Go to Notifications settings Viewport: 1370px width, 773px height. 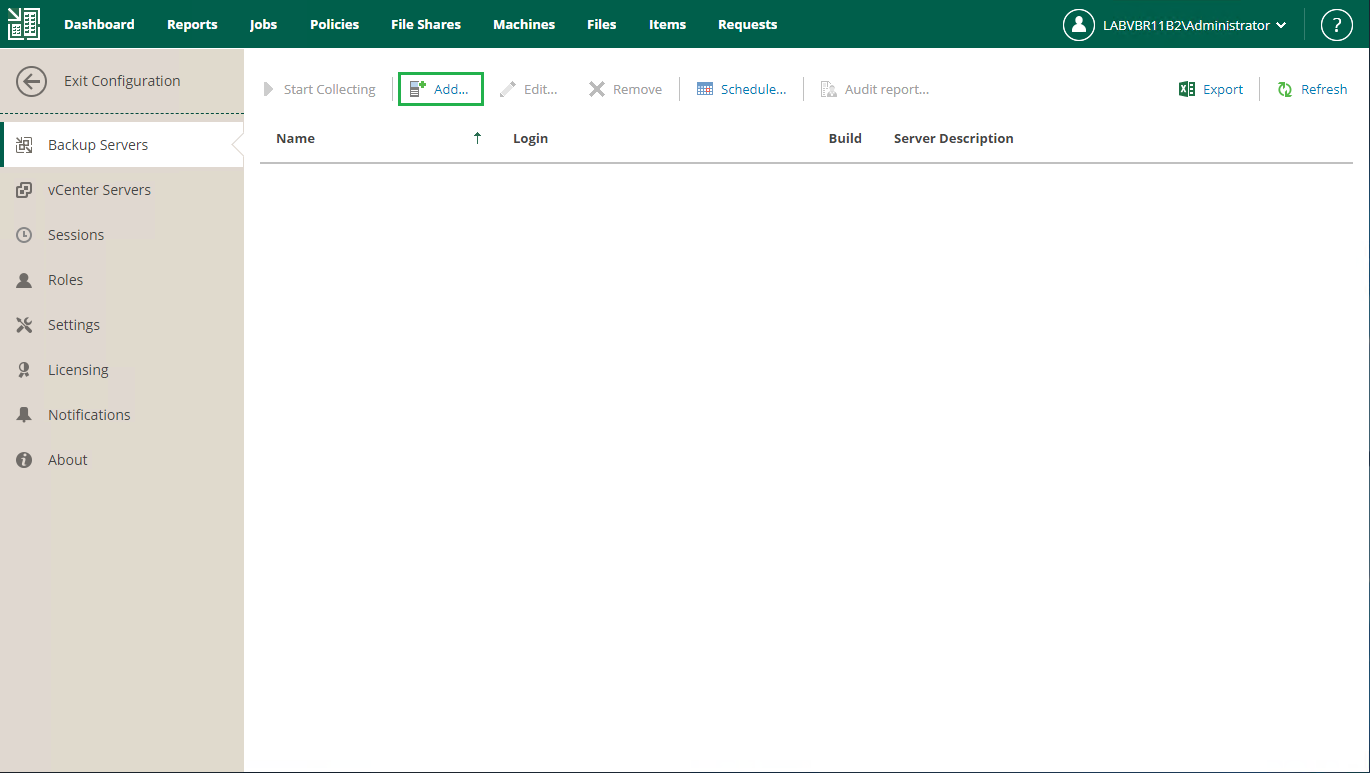(89, 415)
